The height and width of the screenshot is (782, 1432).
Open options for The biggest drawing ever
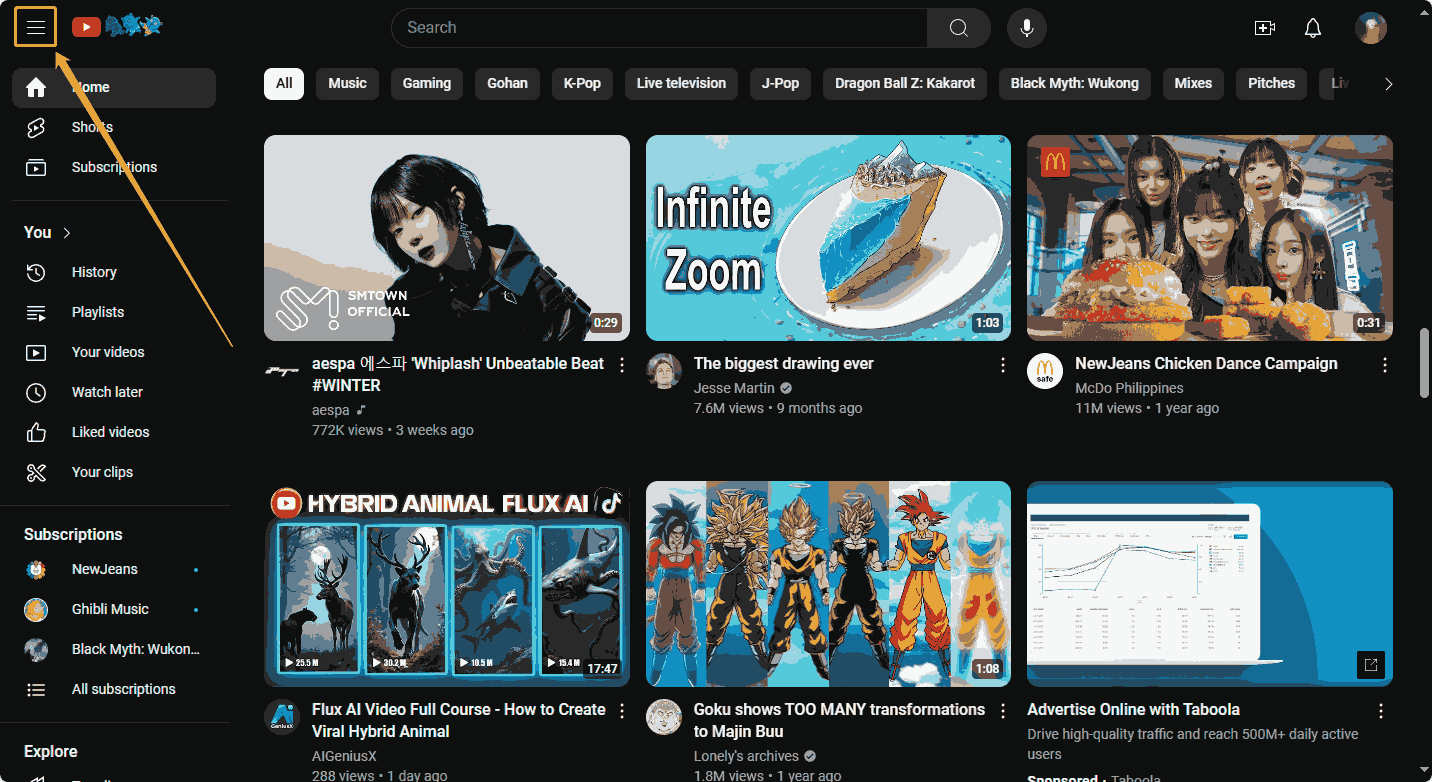click(x=1003, y=365)
